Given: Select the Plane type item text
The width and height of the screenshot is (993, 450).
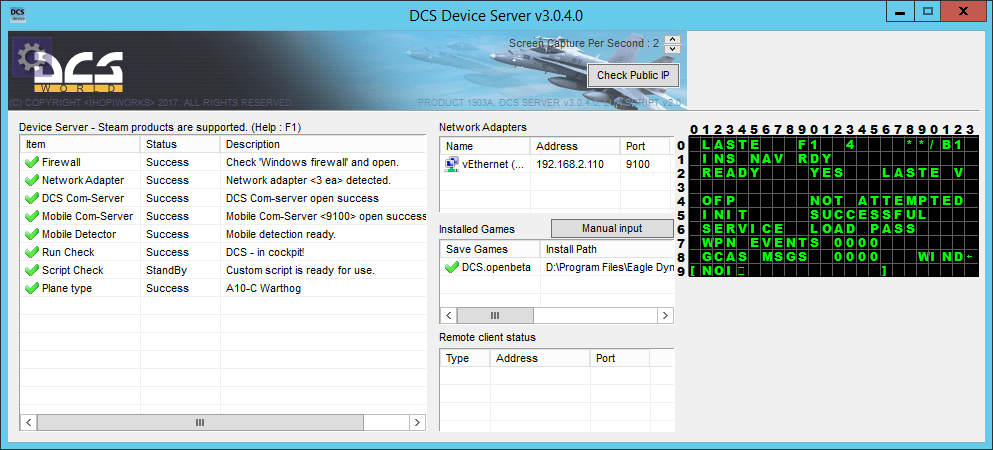Looking at the screenshot, I should tap(66, 288).
